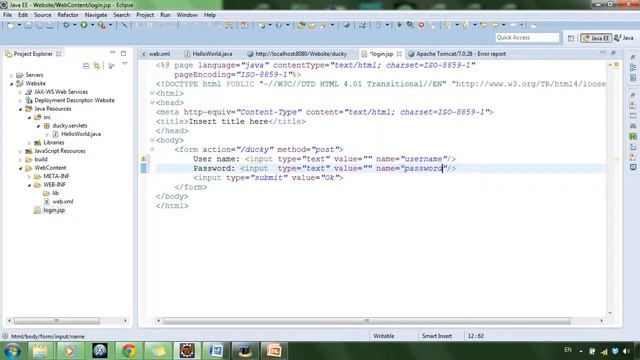
Task: Click the Run Last Tool toolbox icon
Action: pos(101,25)
